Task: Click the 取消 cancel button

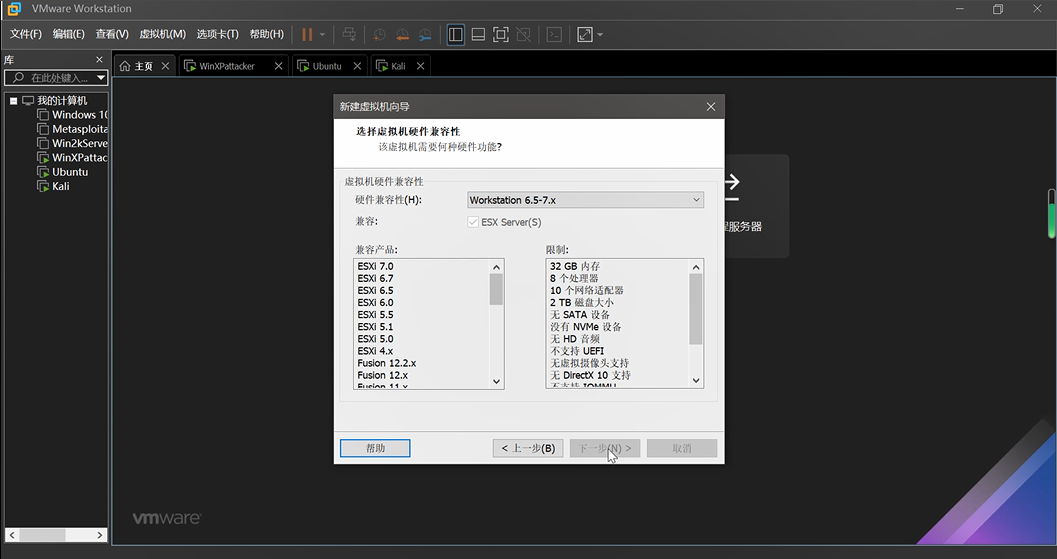Action: coord(682,448)
